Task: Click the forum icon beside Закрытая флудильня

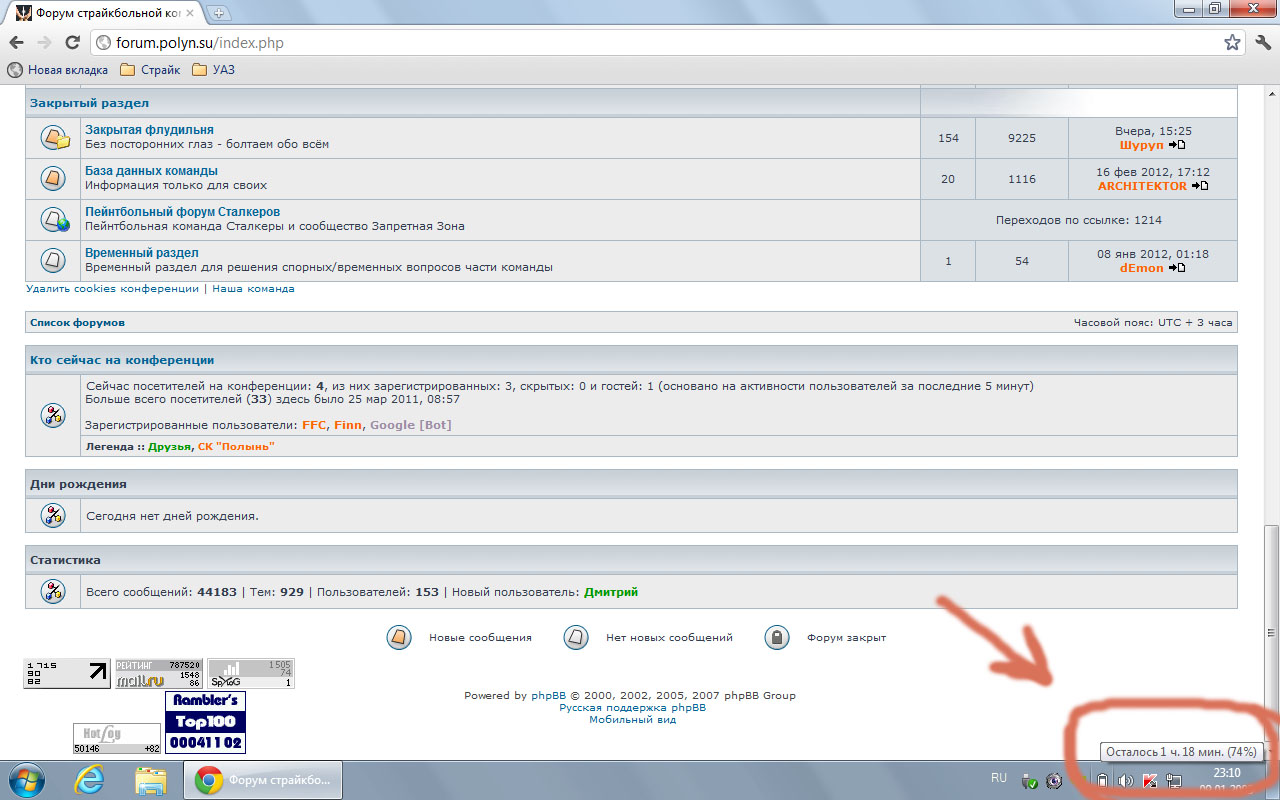Action: [53, 138]
